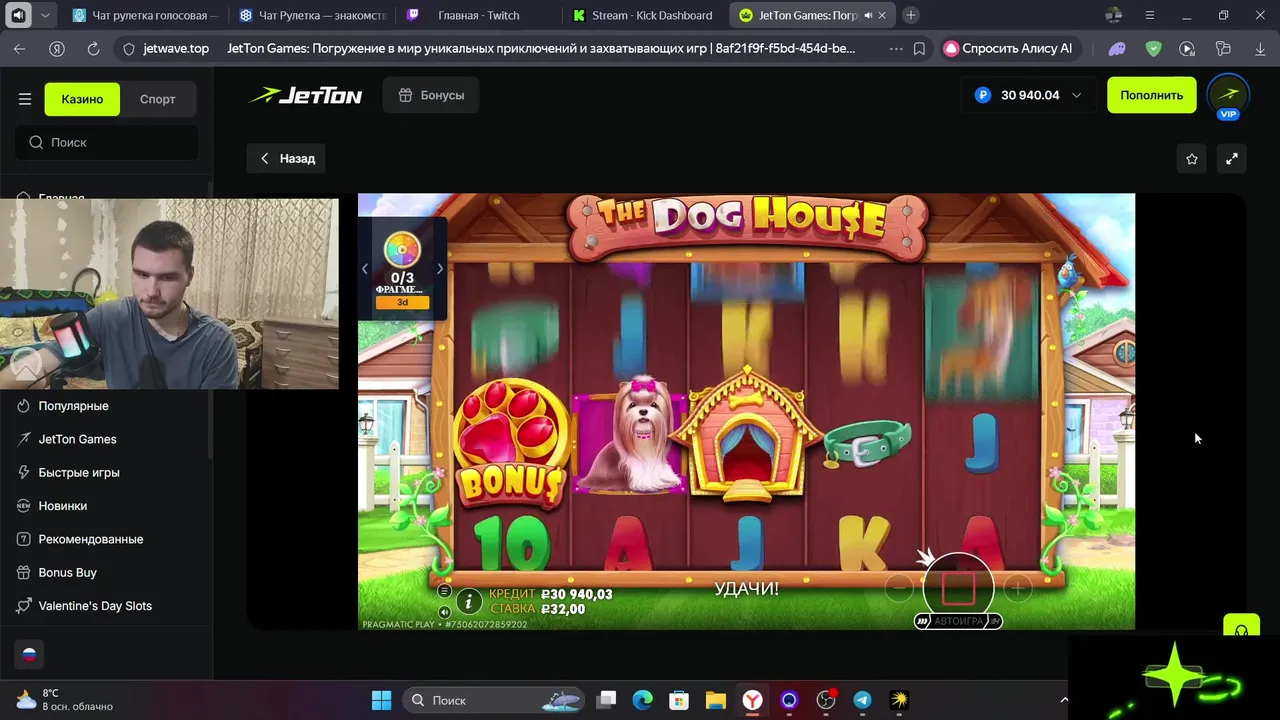Open File Explorer from the taskbar
1280x720 pixels.
[715, 700]
